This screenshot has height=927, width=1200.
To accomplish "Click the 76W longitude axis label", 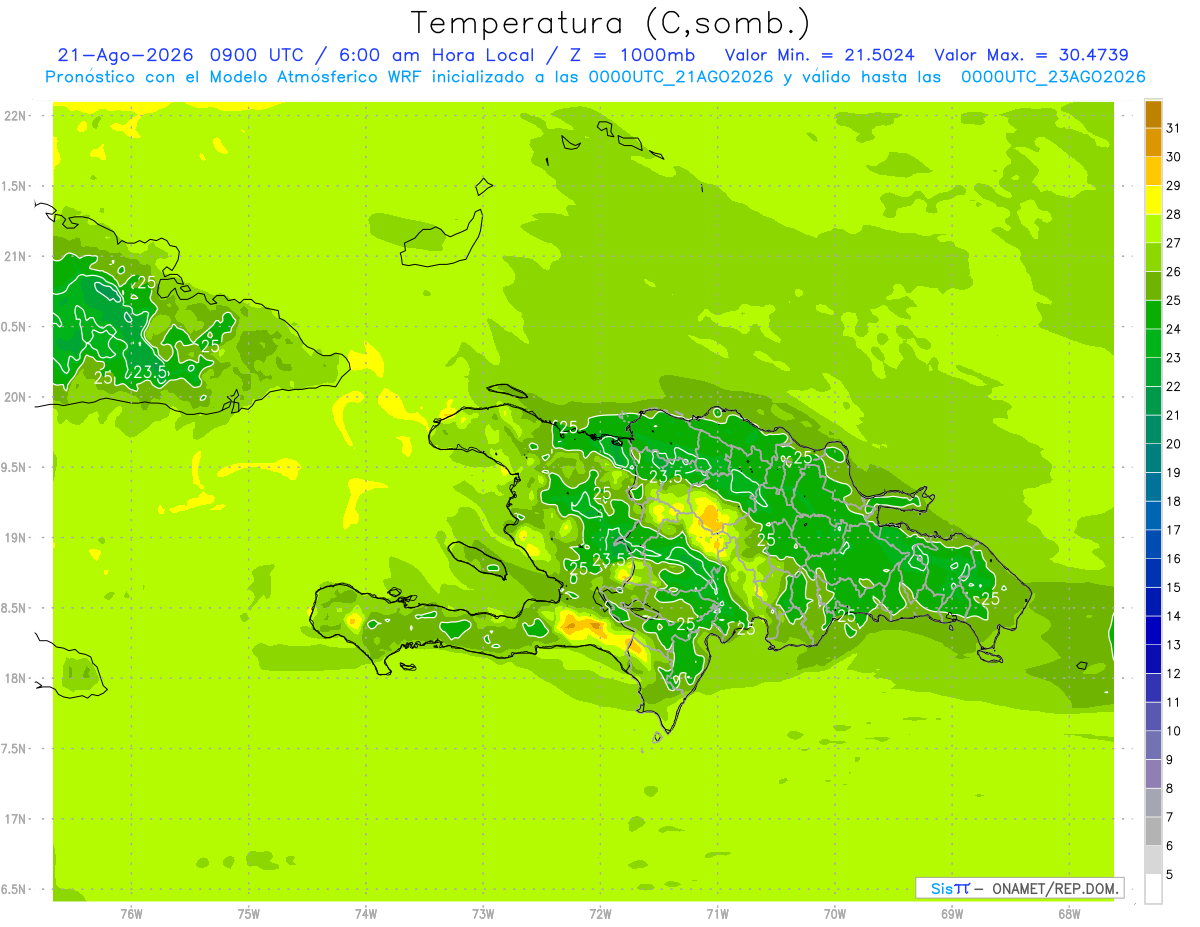I will point(131,914).
